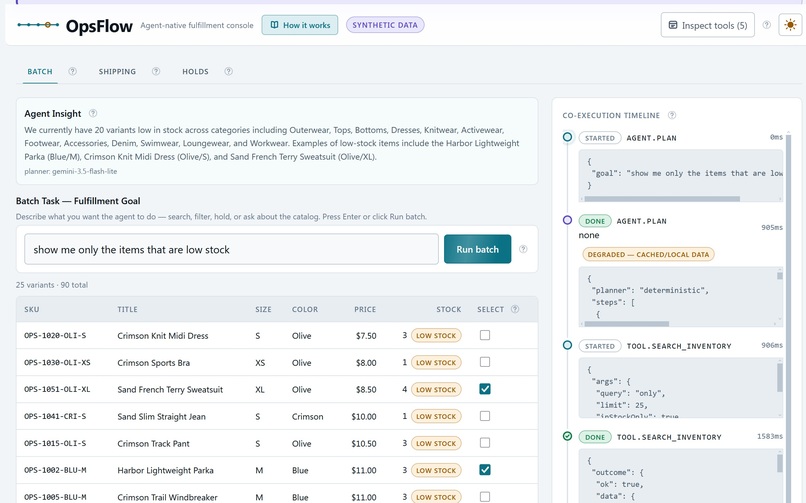
Task: Click done TOOL.SEARCH_INVENTORY checkmark marker
Action: (567, 436)
